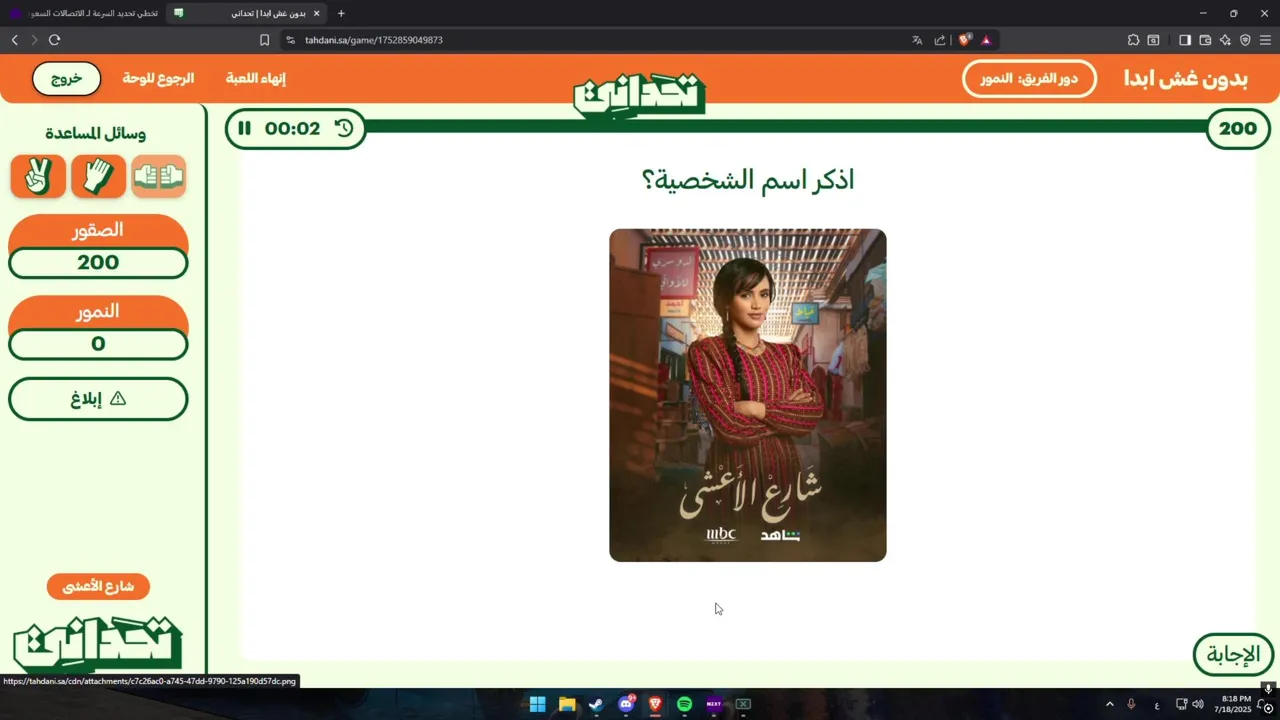1280x720 pixels.
Task: Click the النمور team name label
Action: (98, 311)
